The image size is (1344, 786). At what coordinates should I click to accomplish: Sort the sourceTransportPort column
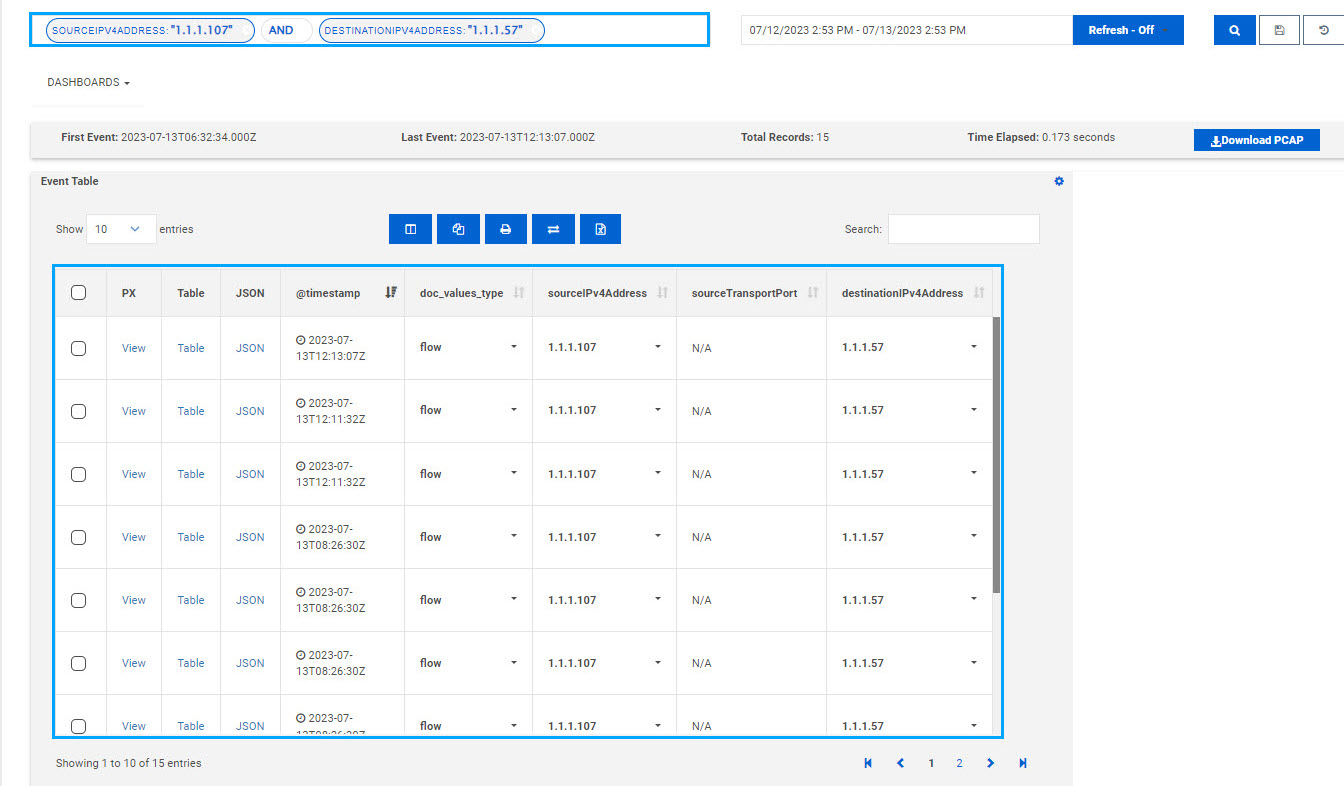[812, 293]
